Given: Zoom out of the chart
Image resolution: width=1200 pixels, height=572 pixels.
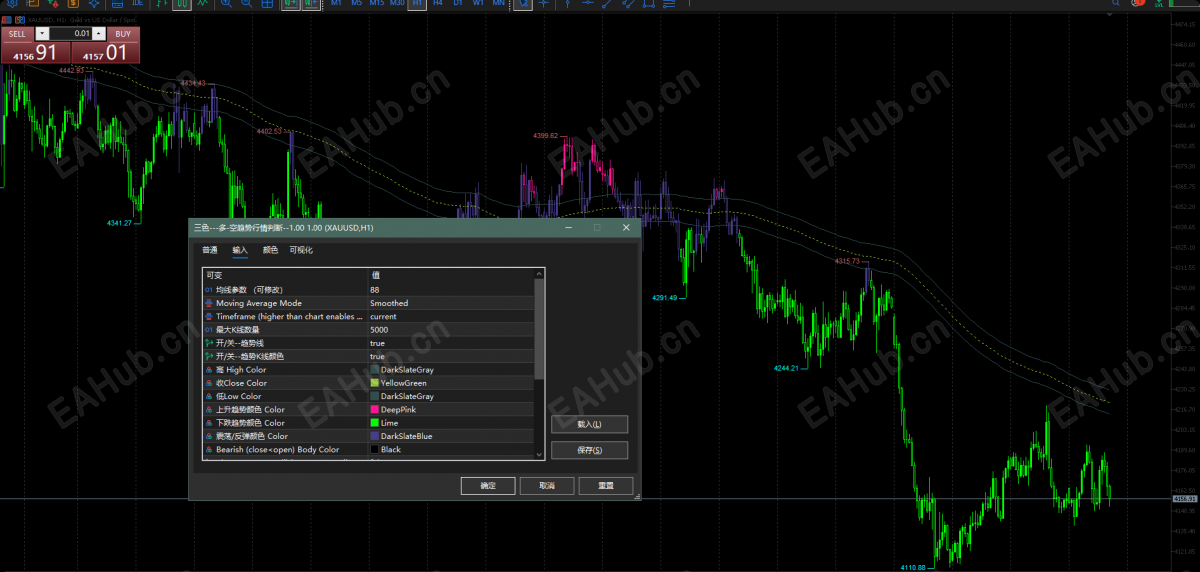Looking at the screenshot, I should (x=246, y=4).
